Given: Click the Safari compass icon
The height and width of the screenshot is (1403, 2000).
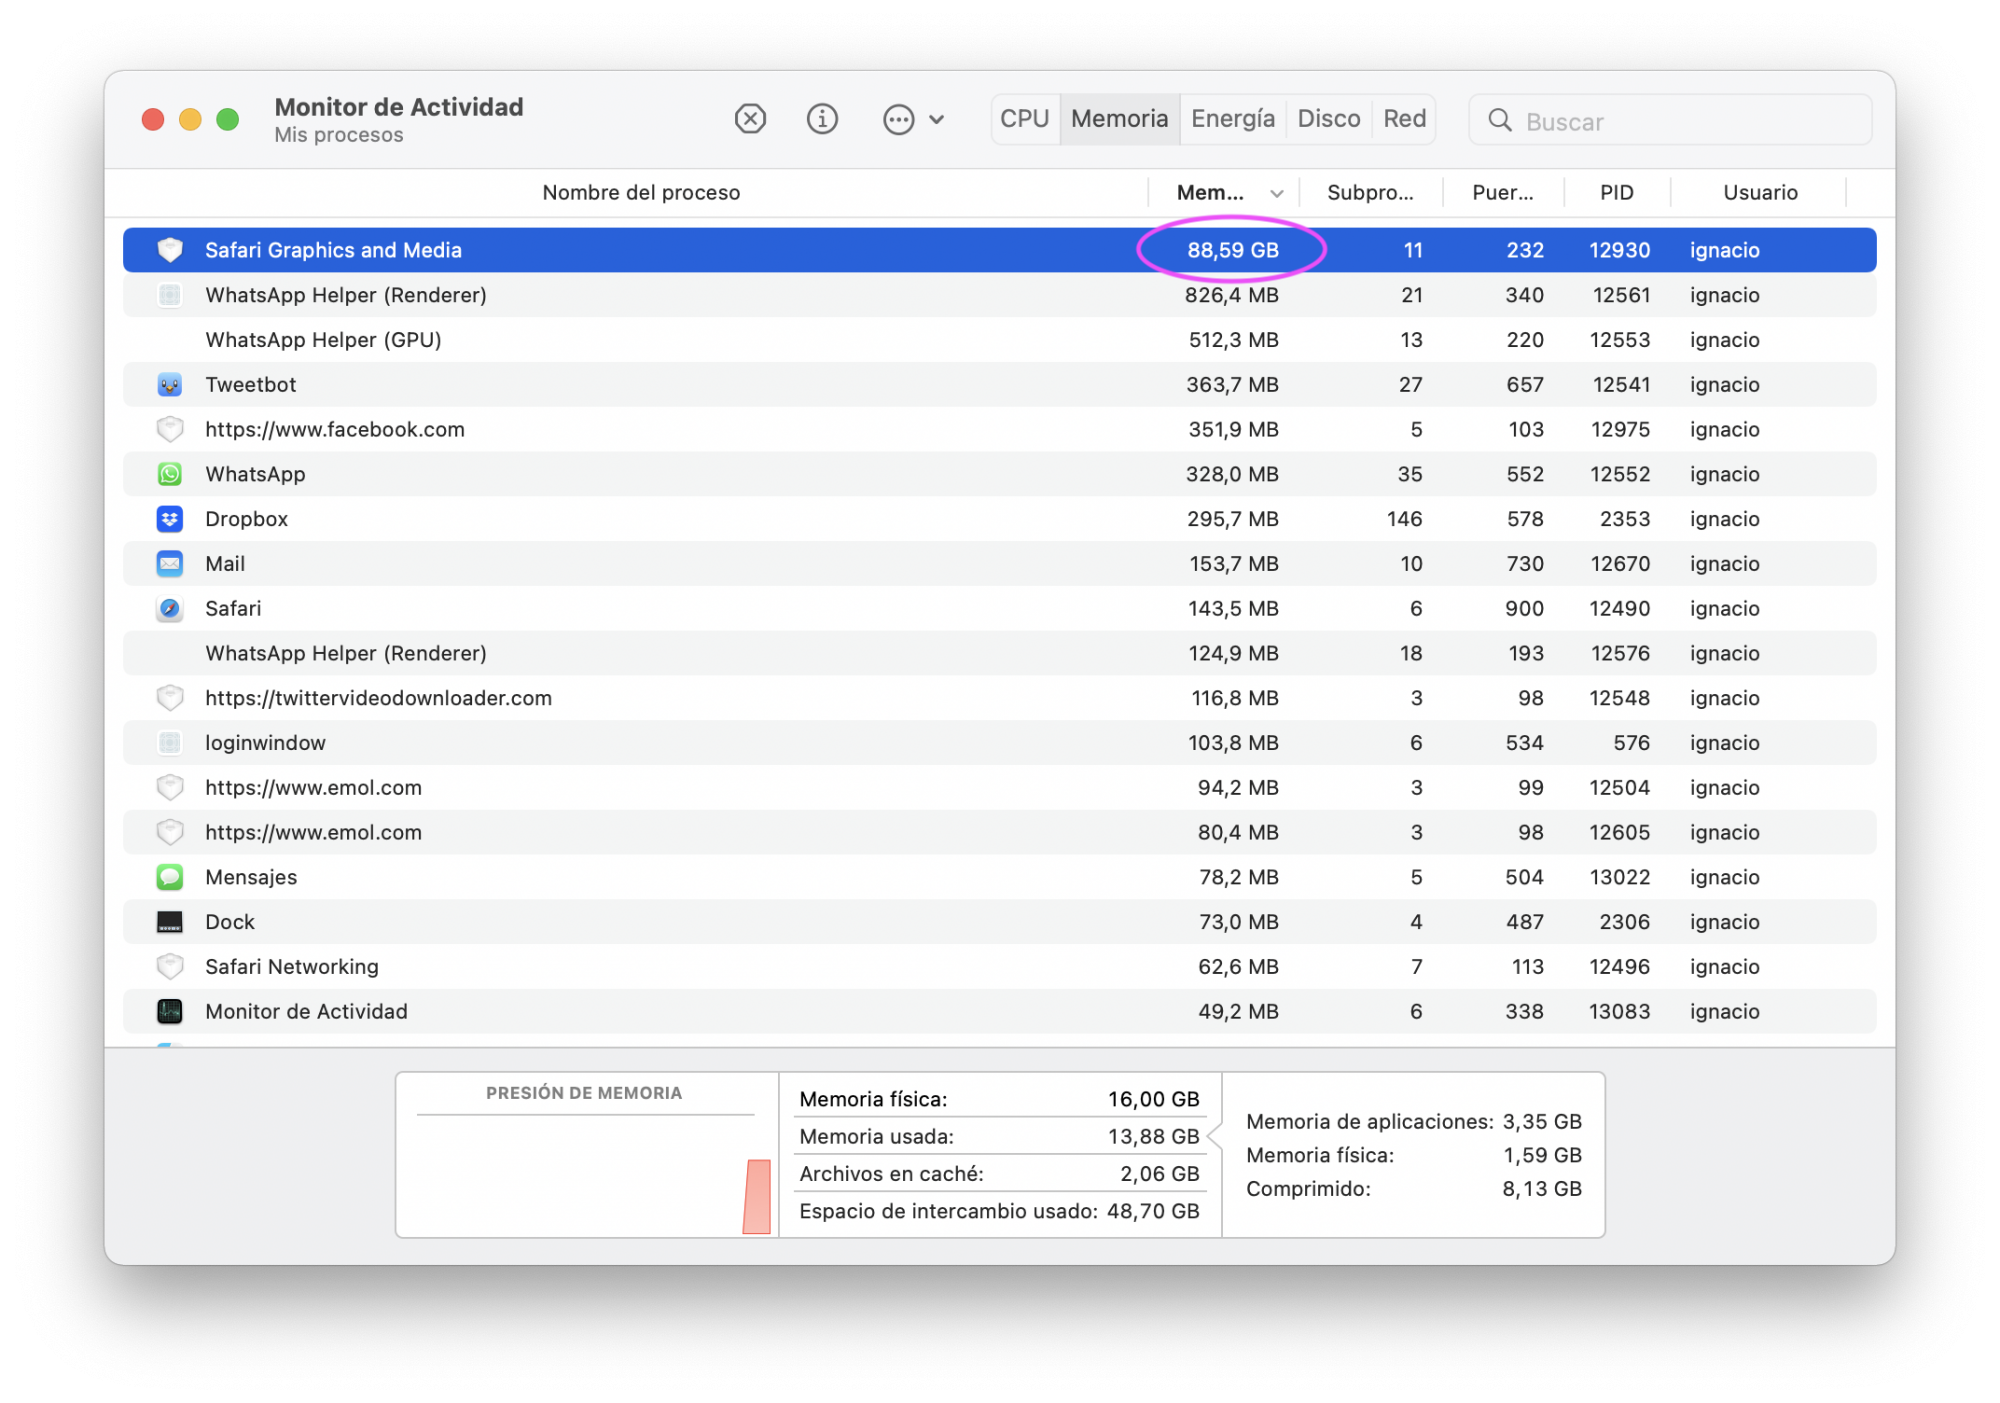Looking at the screenshot, I should [x=170, y=608].
